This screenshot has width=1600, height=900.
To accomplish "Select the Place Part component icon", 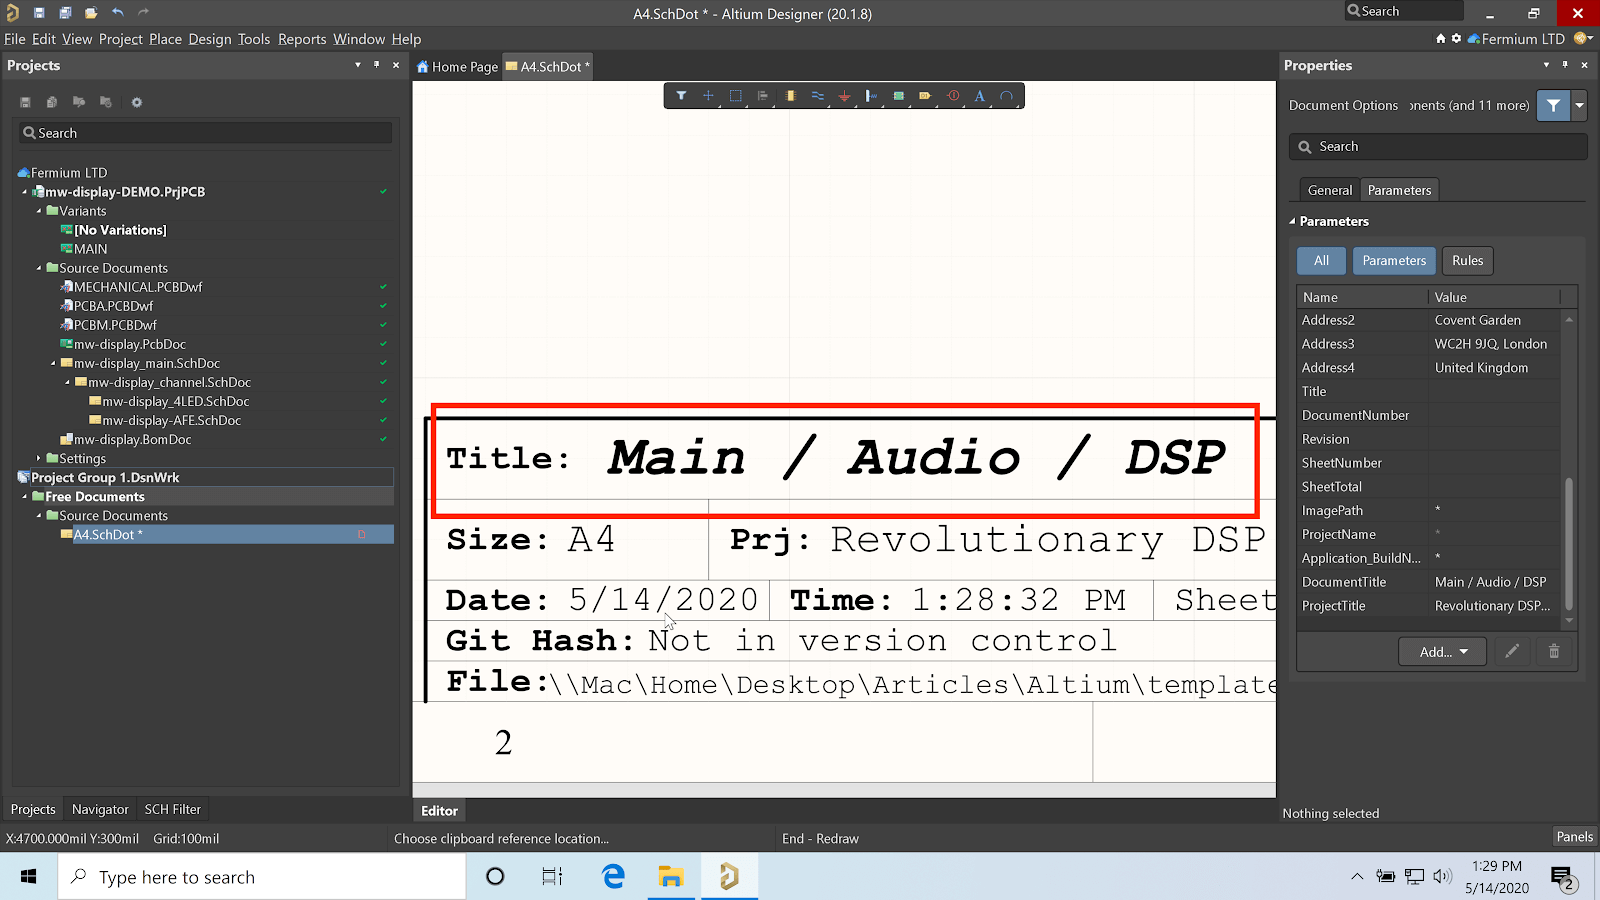I will coord(790,96).
